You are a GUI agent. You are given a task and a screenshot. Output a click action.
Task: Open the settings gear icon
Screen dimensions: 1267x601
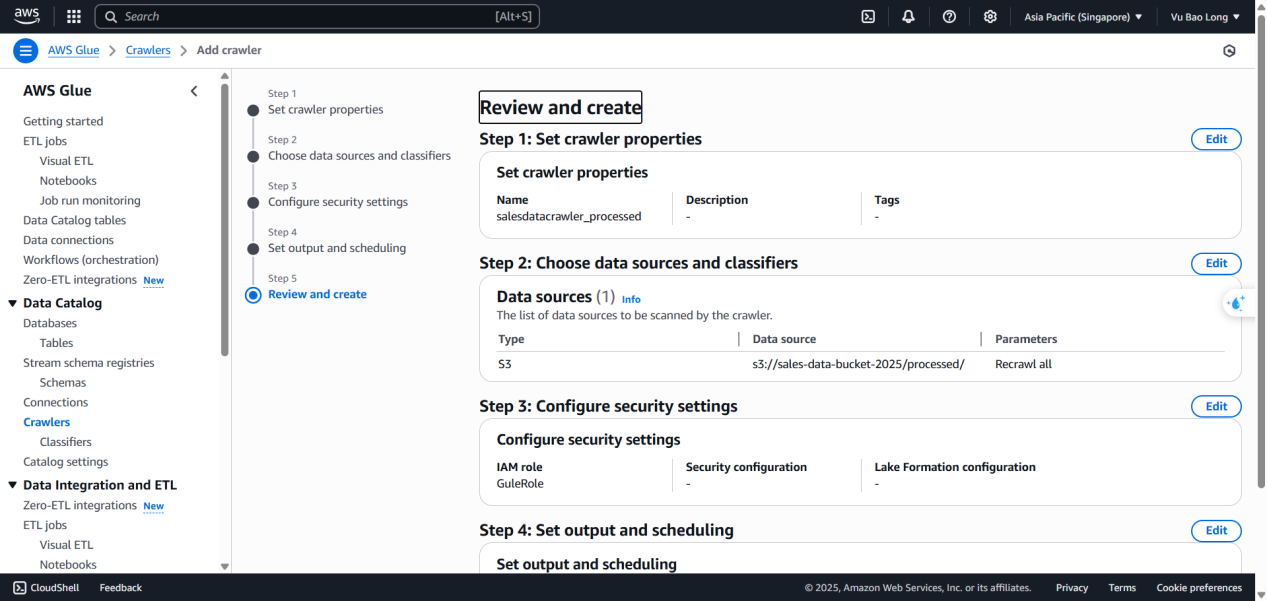[x=990, y=16]
